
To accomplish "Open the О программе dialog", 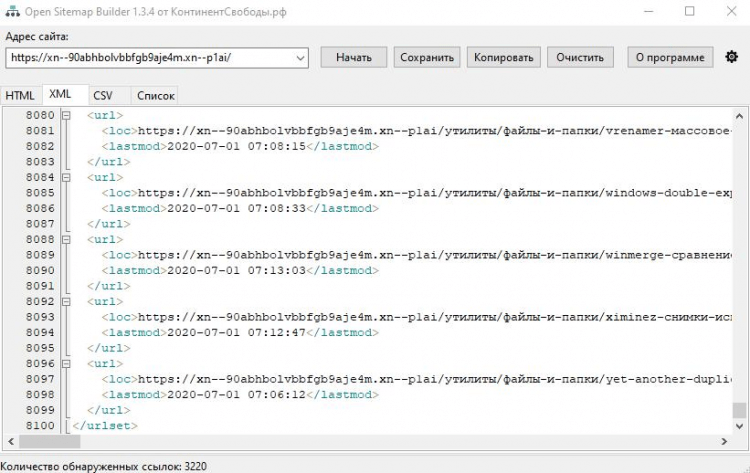I will [670, 57].
